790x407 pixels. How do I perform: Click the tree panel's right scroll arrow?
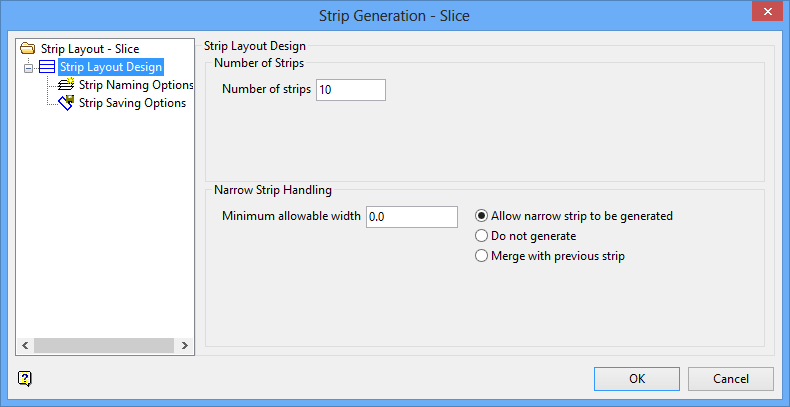click(185, 345)
